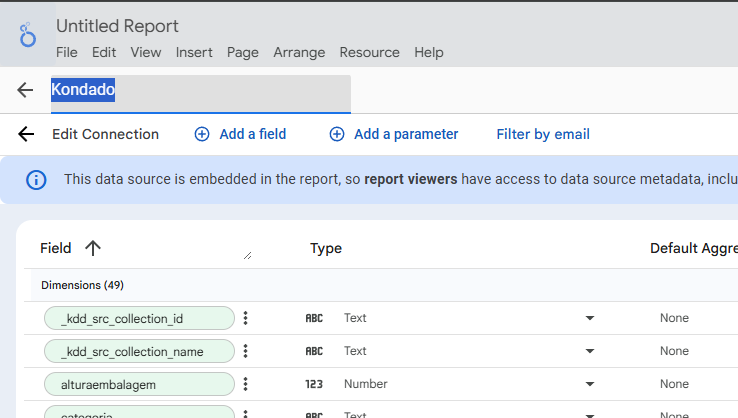Open the Insert menu
This screenshot has width=738, height=418.
(x=194, y=52)
